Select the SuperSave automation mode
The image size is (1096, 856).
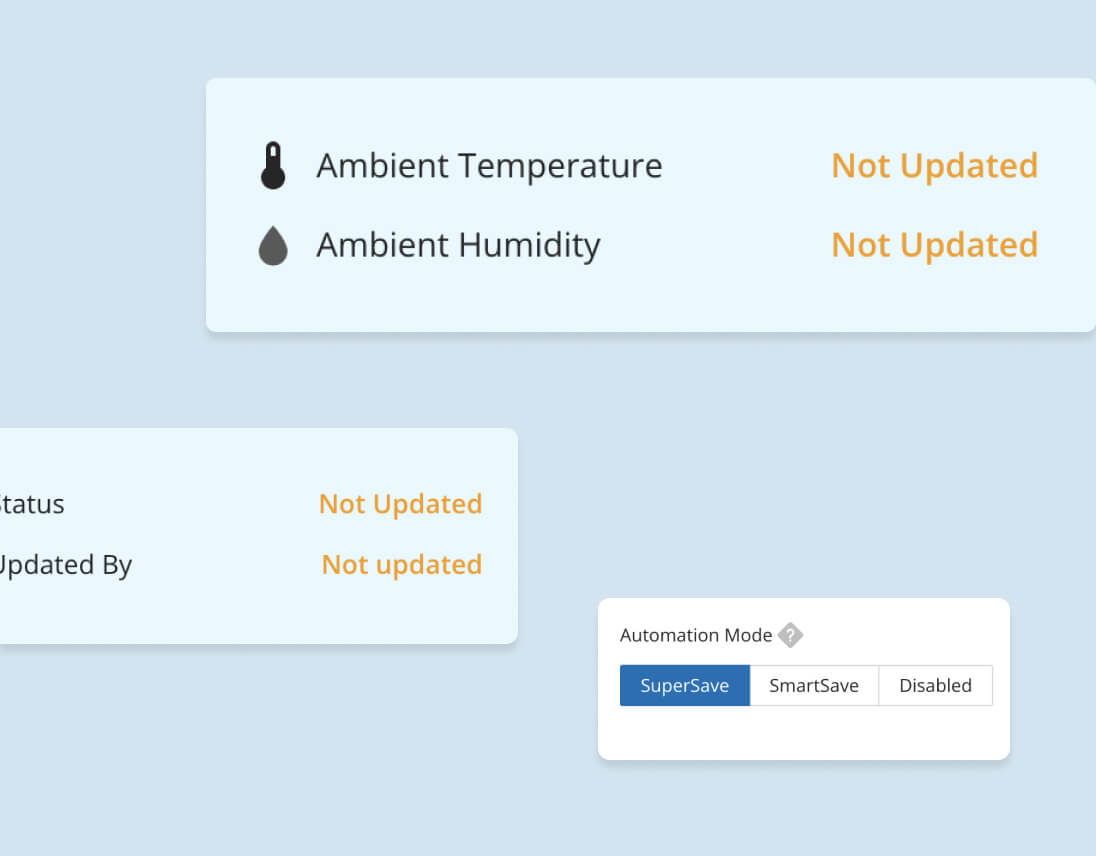[684, 685]
